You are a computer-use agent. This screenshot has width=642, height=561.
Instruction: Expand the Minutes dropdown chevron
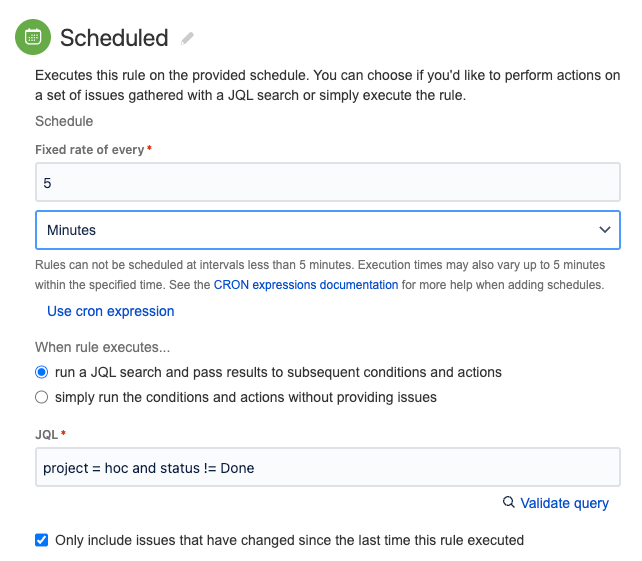(x=605, y=230)
